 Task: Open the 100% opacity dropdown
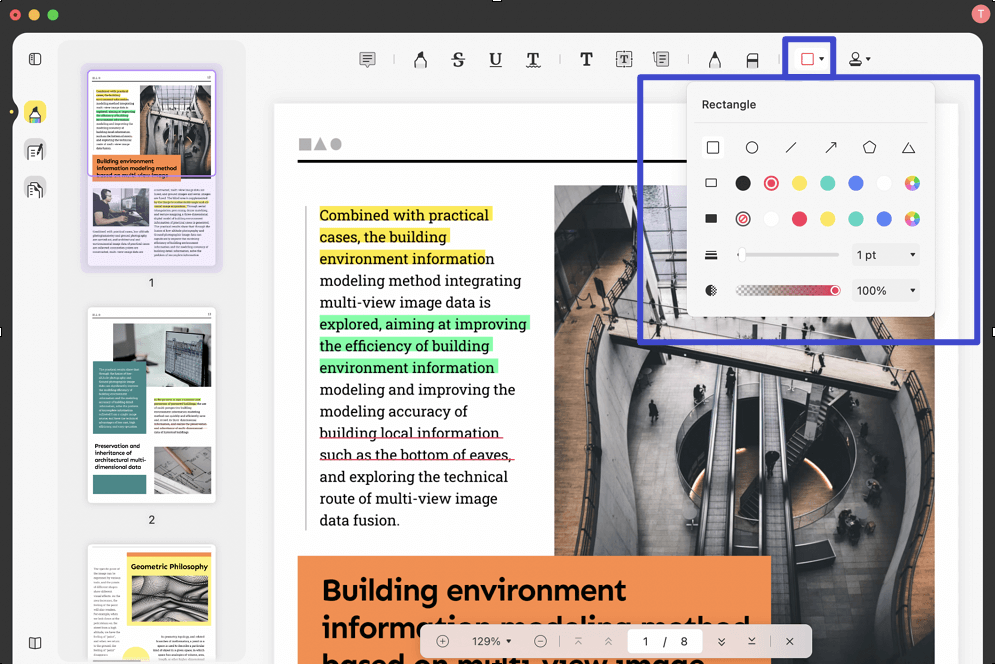pos(884,290)
